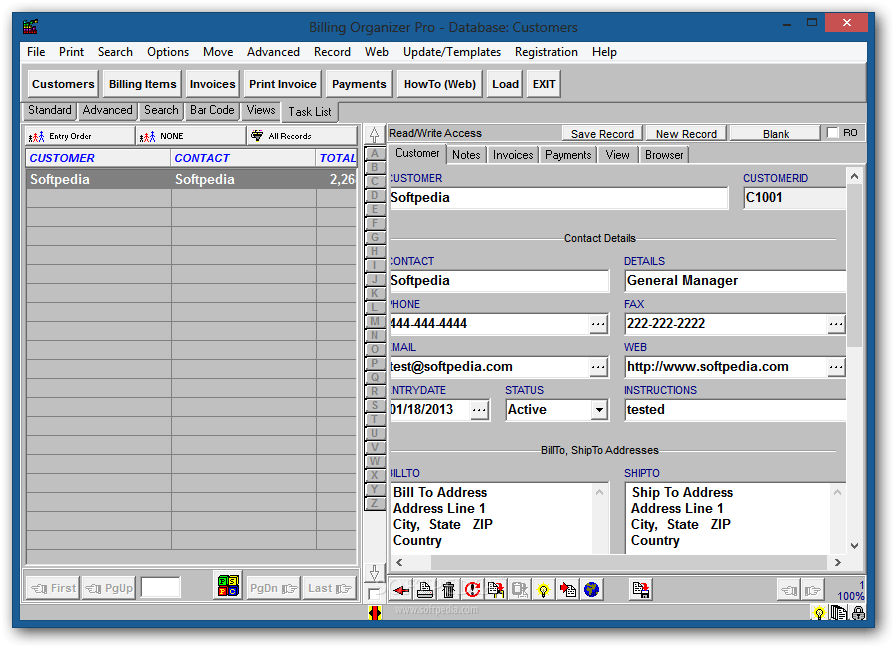
Task: Click the colorful records grid icon near First button
Action: point(227,587)
